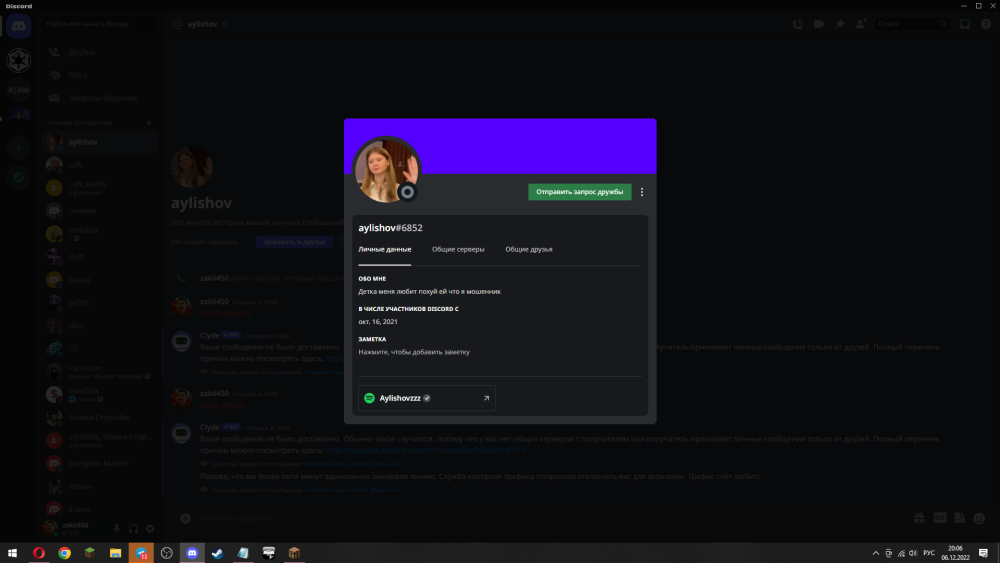Open the DM with Dungeon Master

tap(99, 463)
